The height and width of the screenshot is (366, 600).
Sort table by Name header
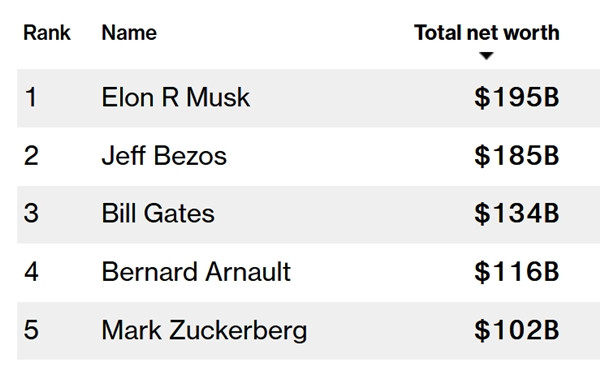(129, 33)
